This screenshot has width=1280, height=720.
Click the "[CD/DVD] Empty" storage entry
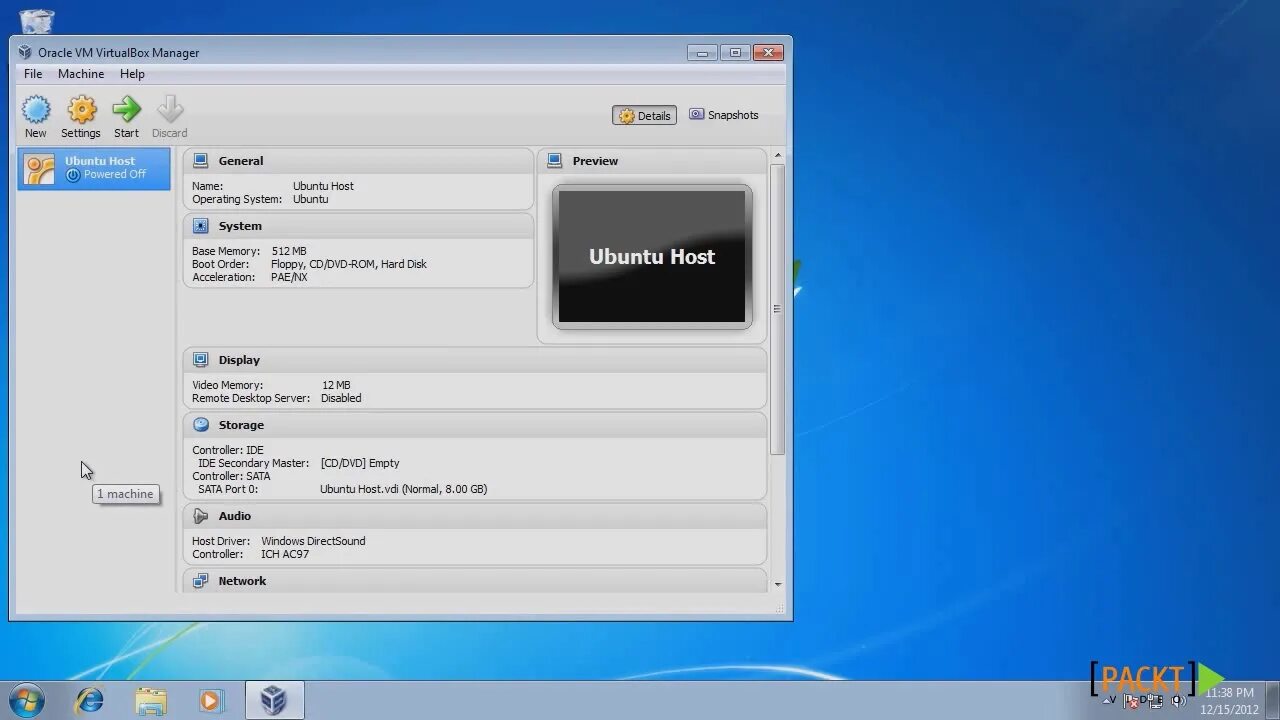click(360, 463)
